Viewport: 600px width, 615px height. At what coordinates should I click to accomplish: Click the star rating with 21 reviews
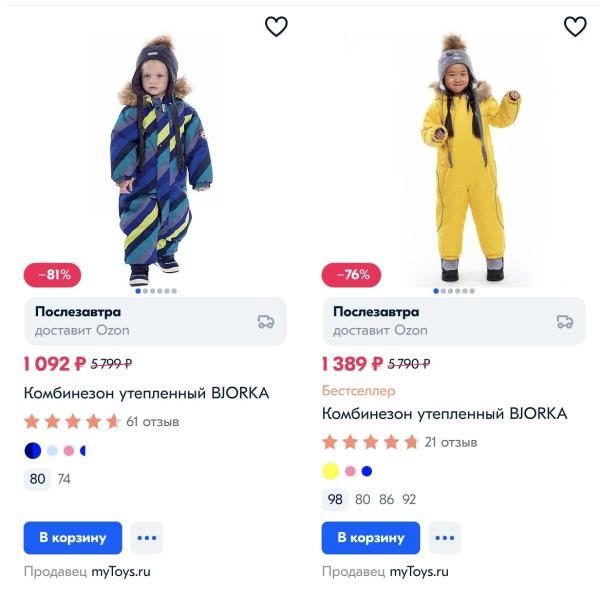pos(370,442)
